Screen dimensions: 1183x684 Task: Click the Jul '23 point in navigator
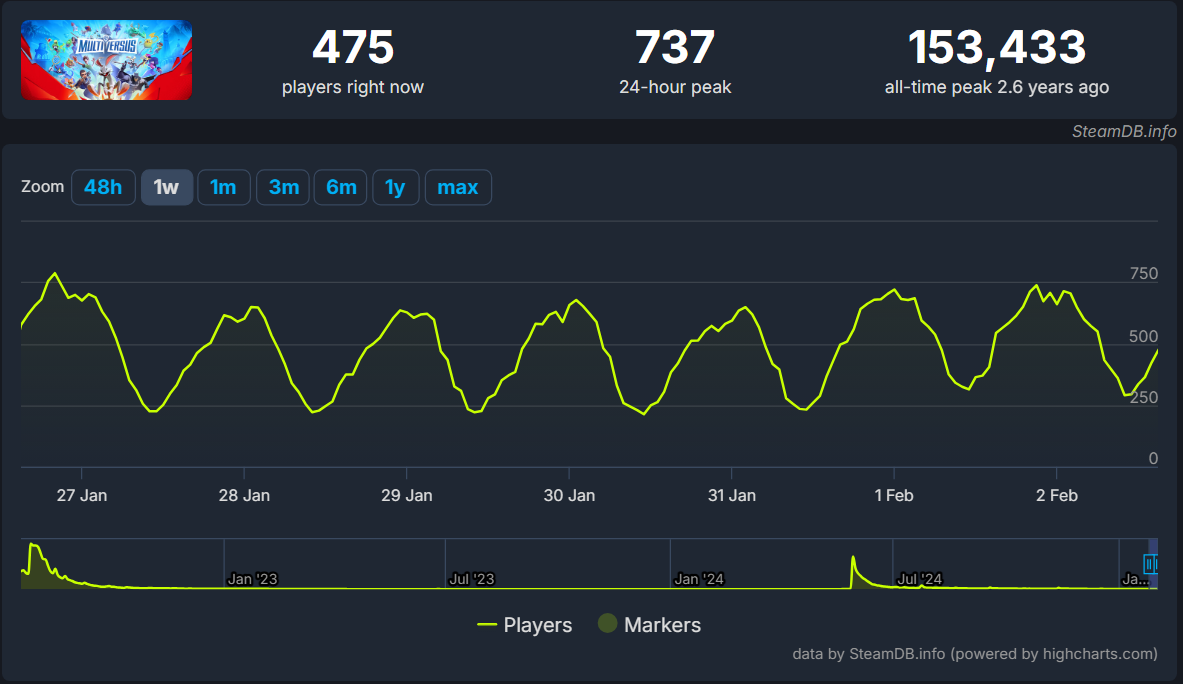[472, 579]
